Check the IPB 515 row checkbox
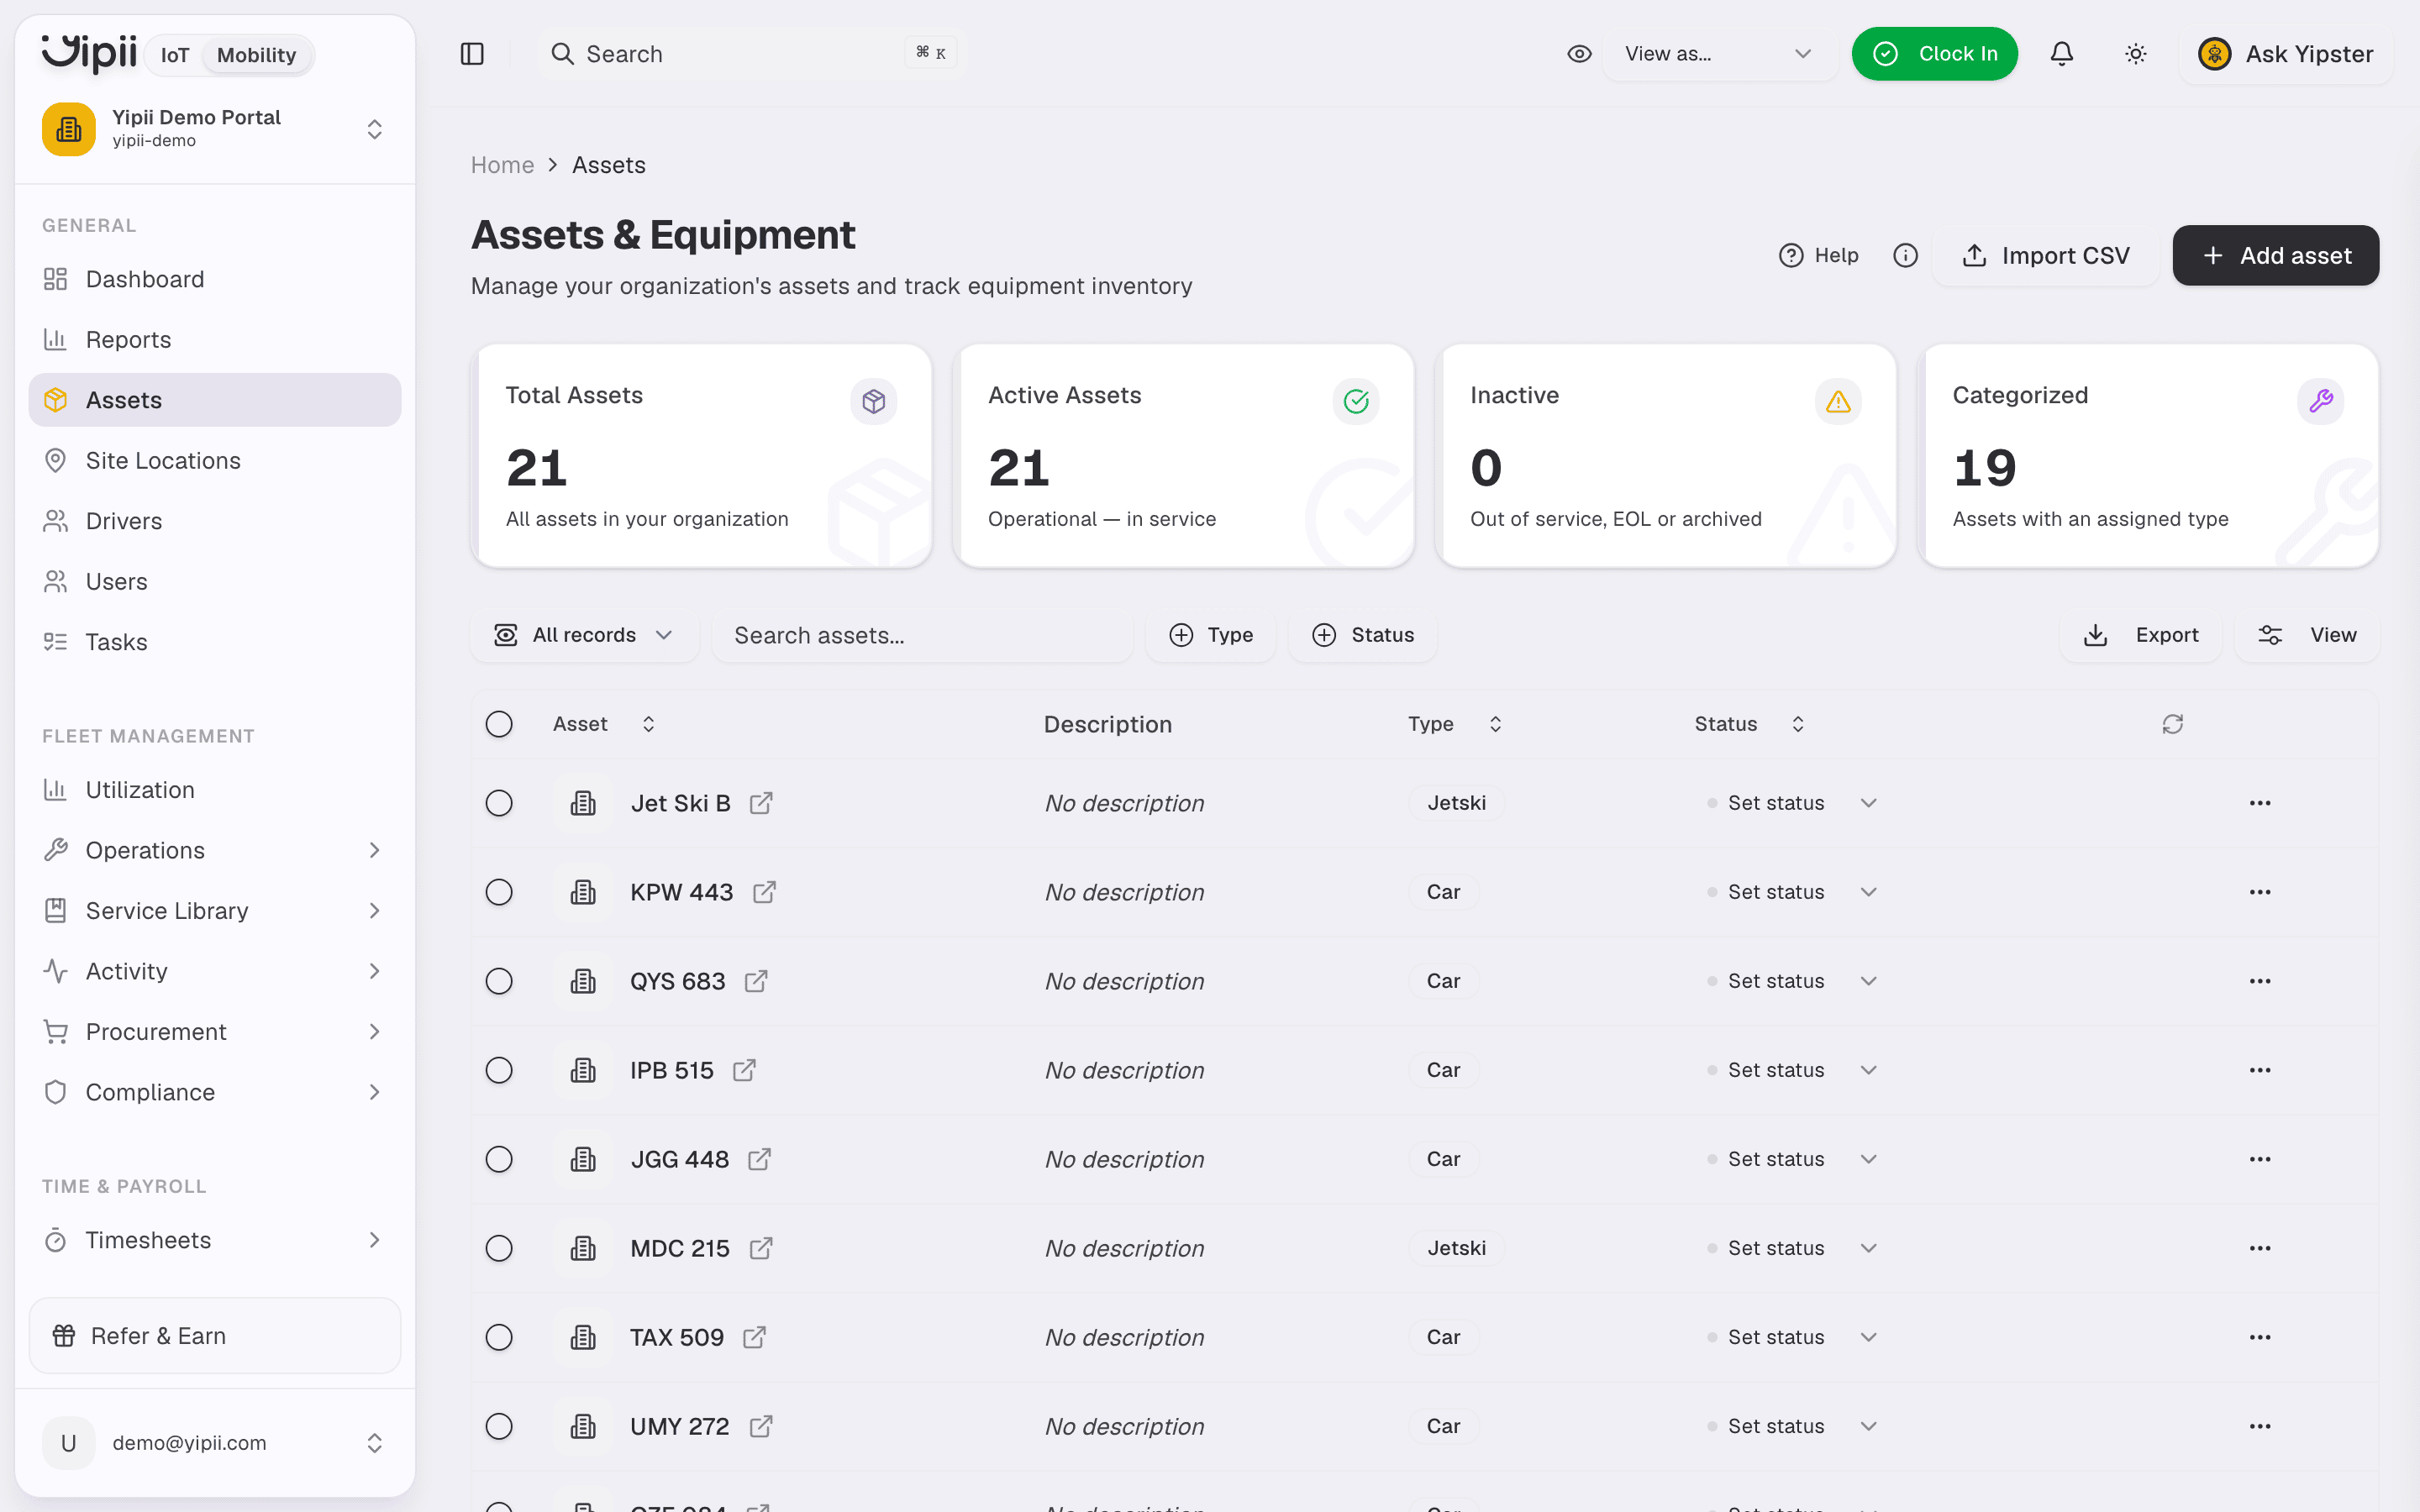Viewport: 2420px width, 1512px height. [499, 1070]
